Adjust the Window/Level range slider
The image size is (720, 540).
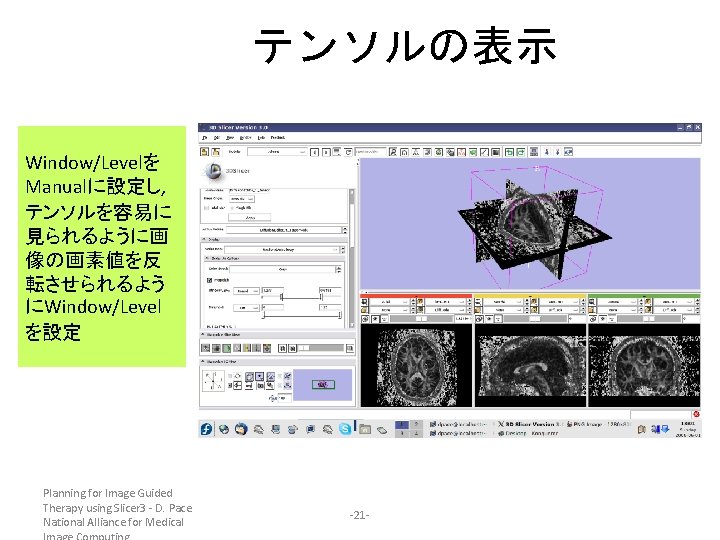(x=301, y=298)
